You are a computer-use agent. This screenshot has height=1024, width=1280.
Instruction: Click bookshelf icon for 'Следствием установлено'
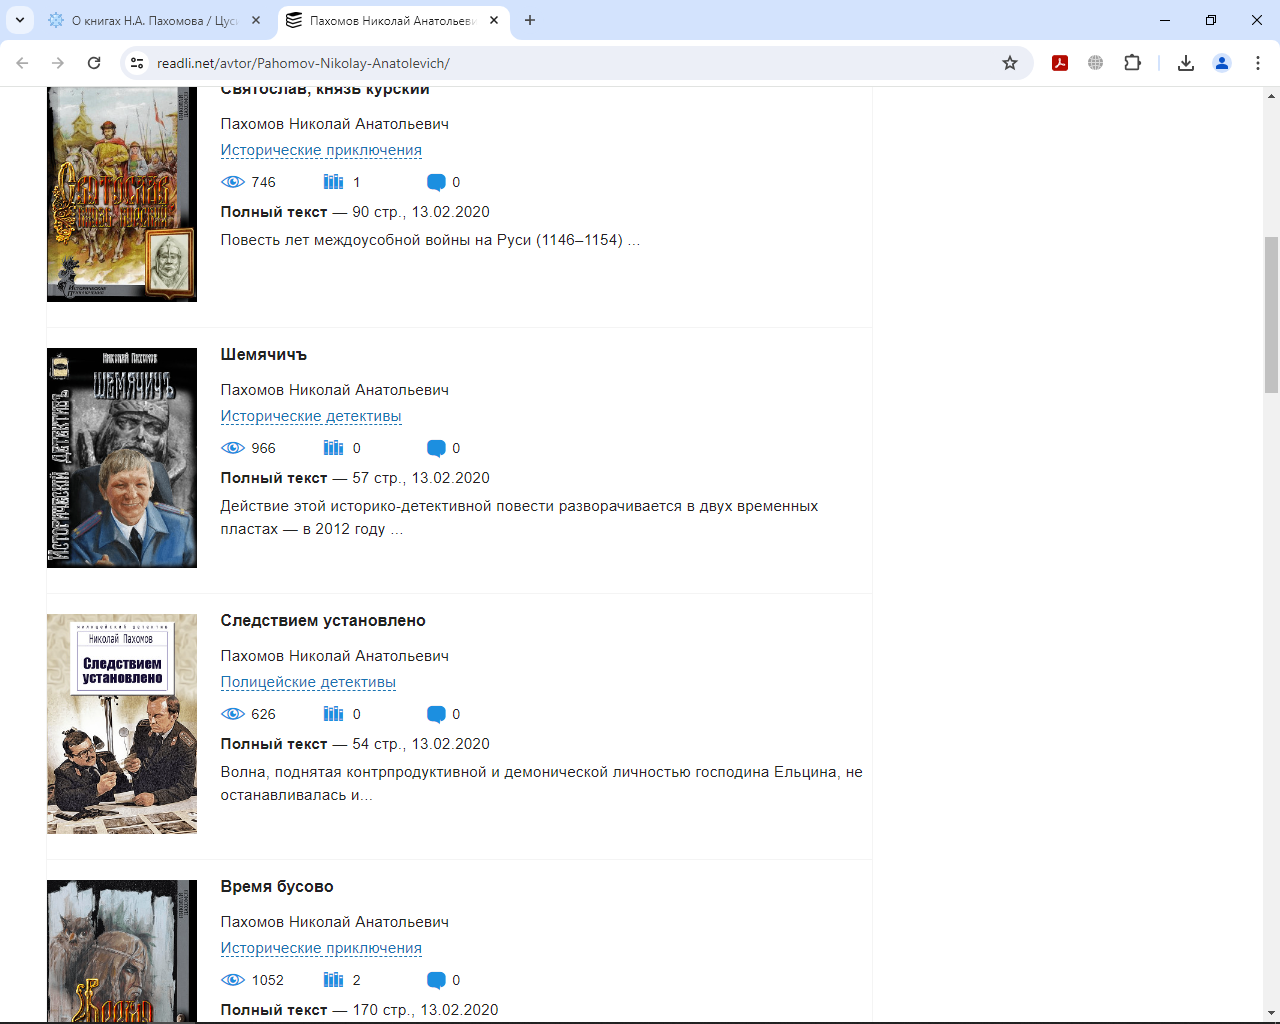pyautogui.click(x=333, y=714)
